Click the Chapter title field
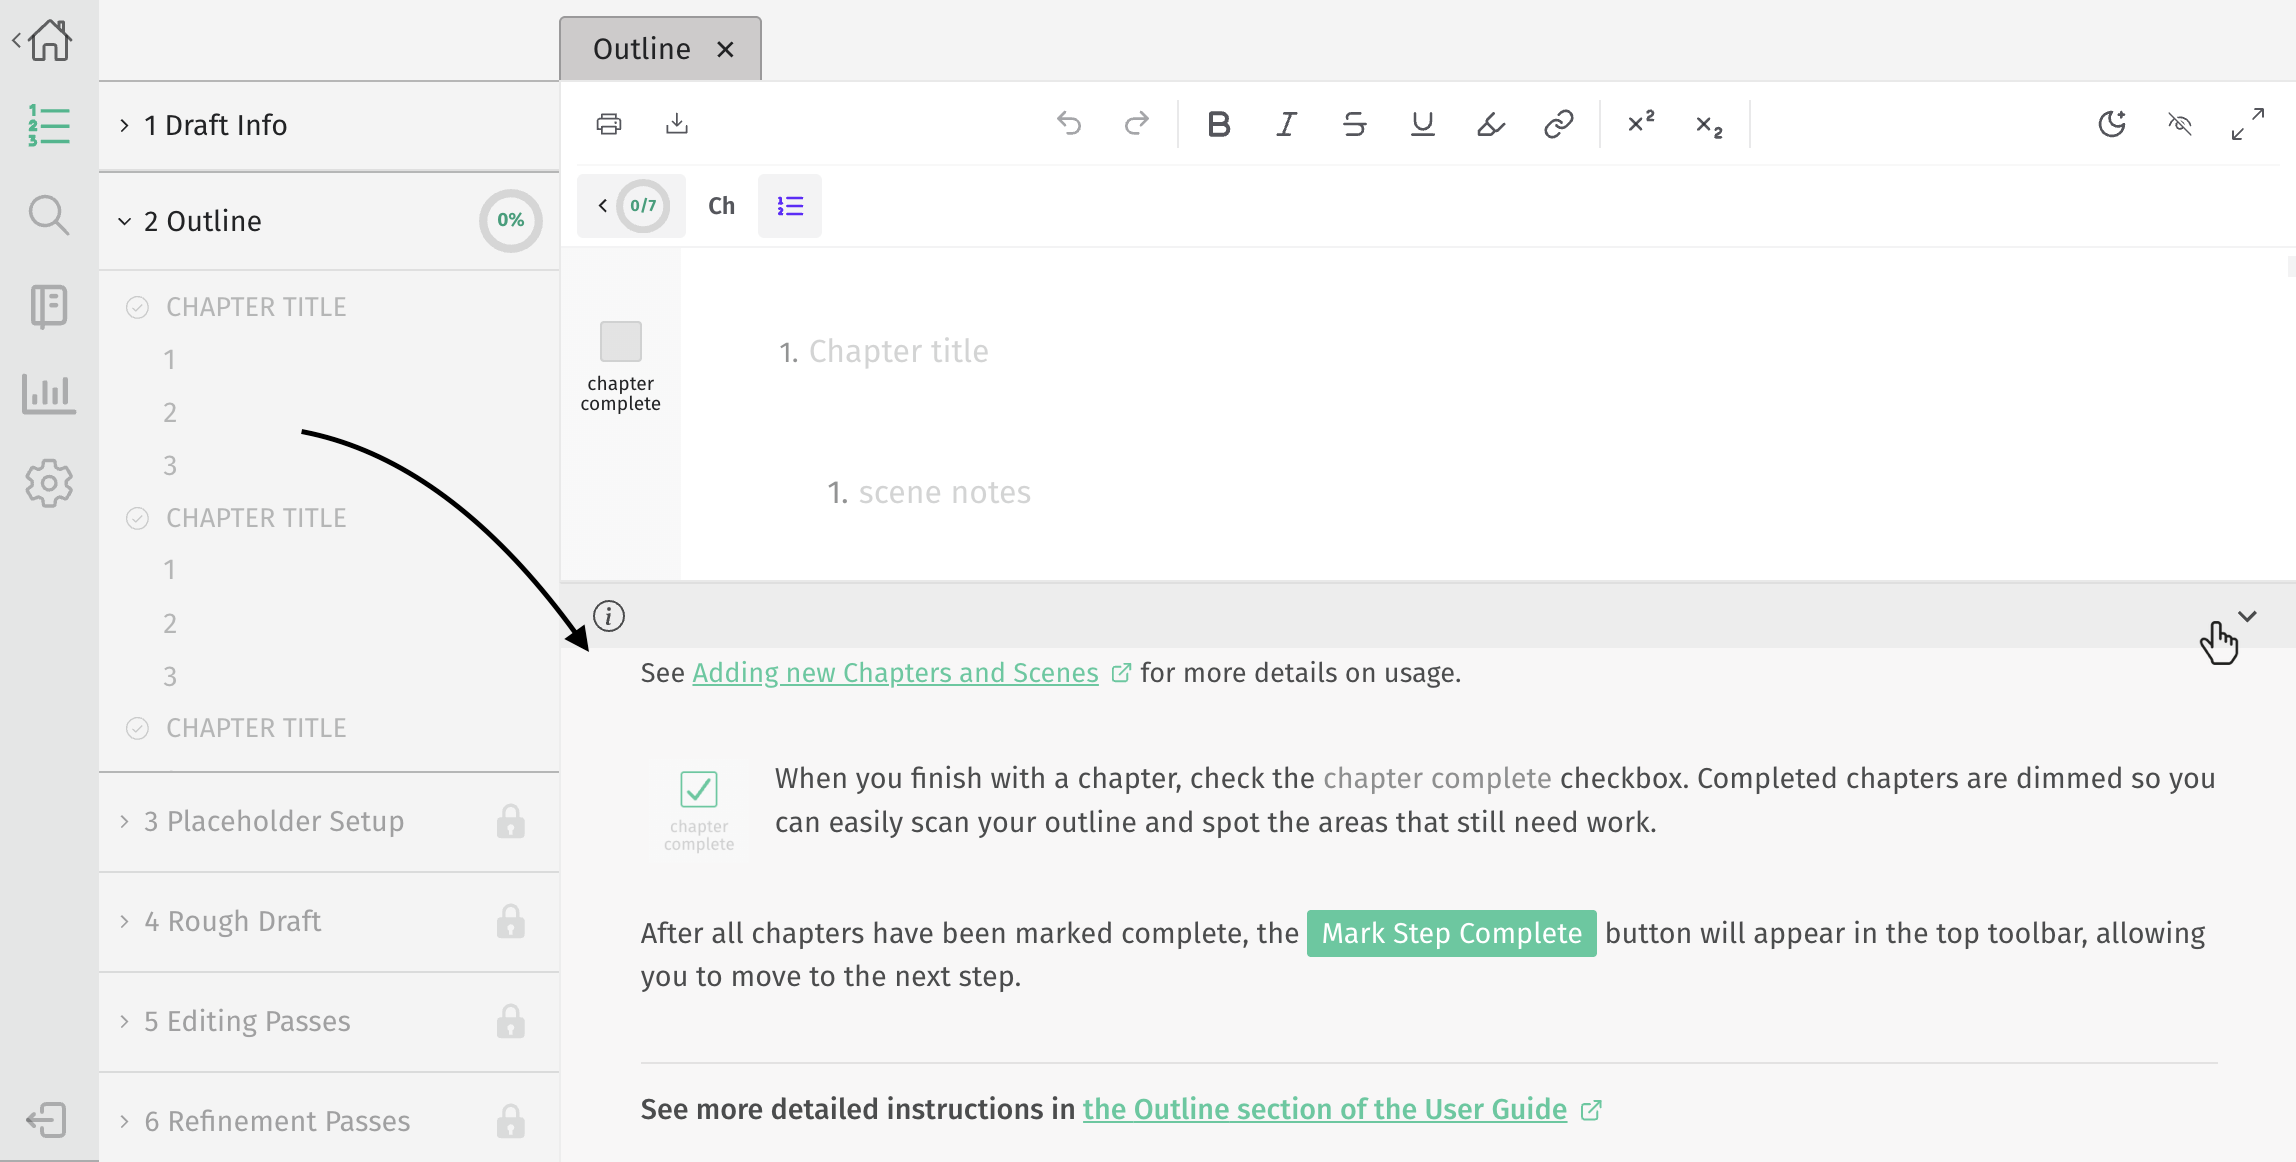The image size is (2296, 1162). pos(898,351)
